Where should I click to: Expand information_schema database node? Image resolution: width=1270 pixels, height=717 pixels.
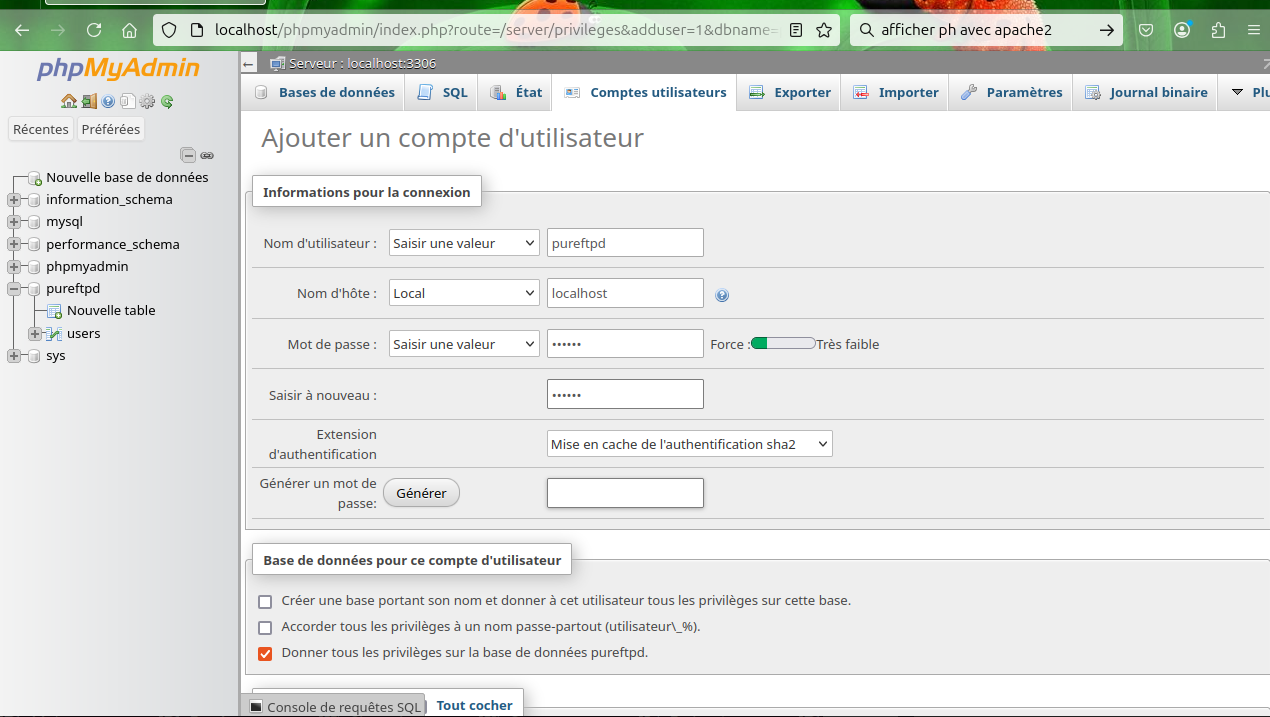14,200
